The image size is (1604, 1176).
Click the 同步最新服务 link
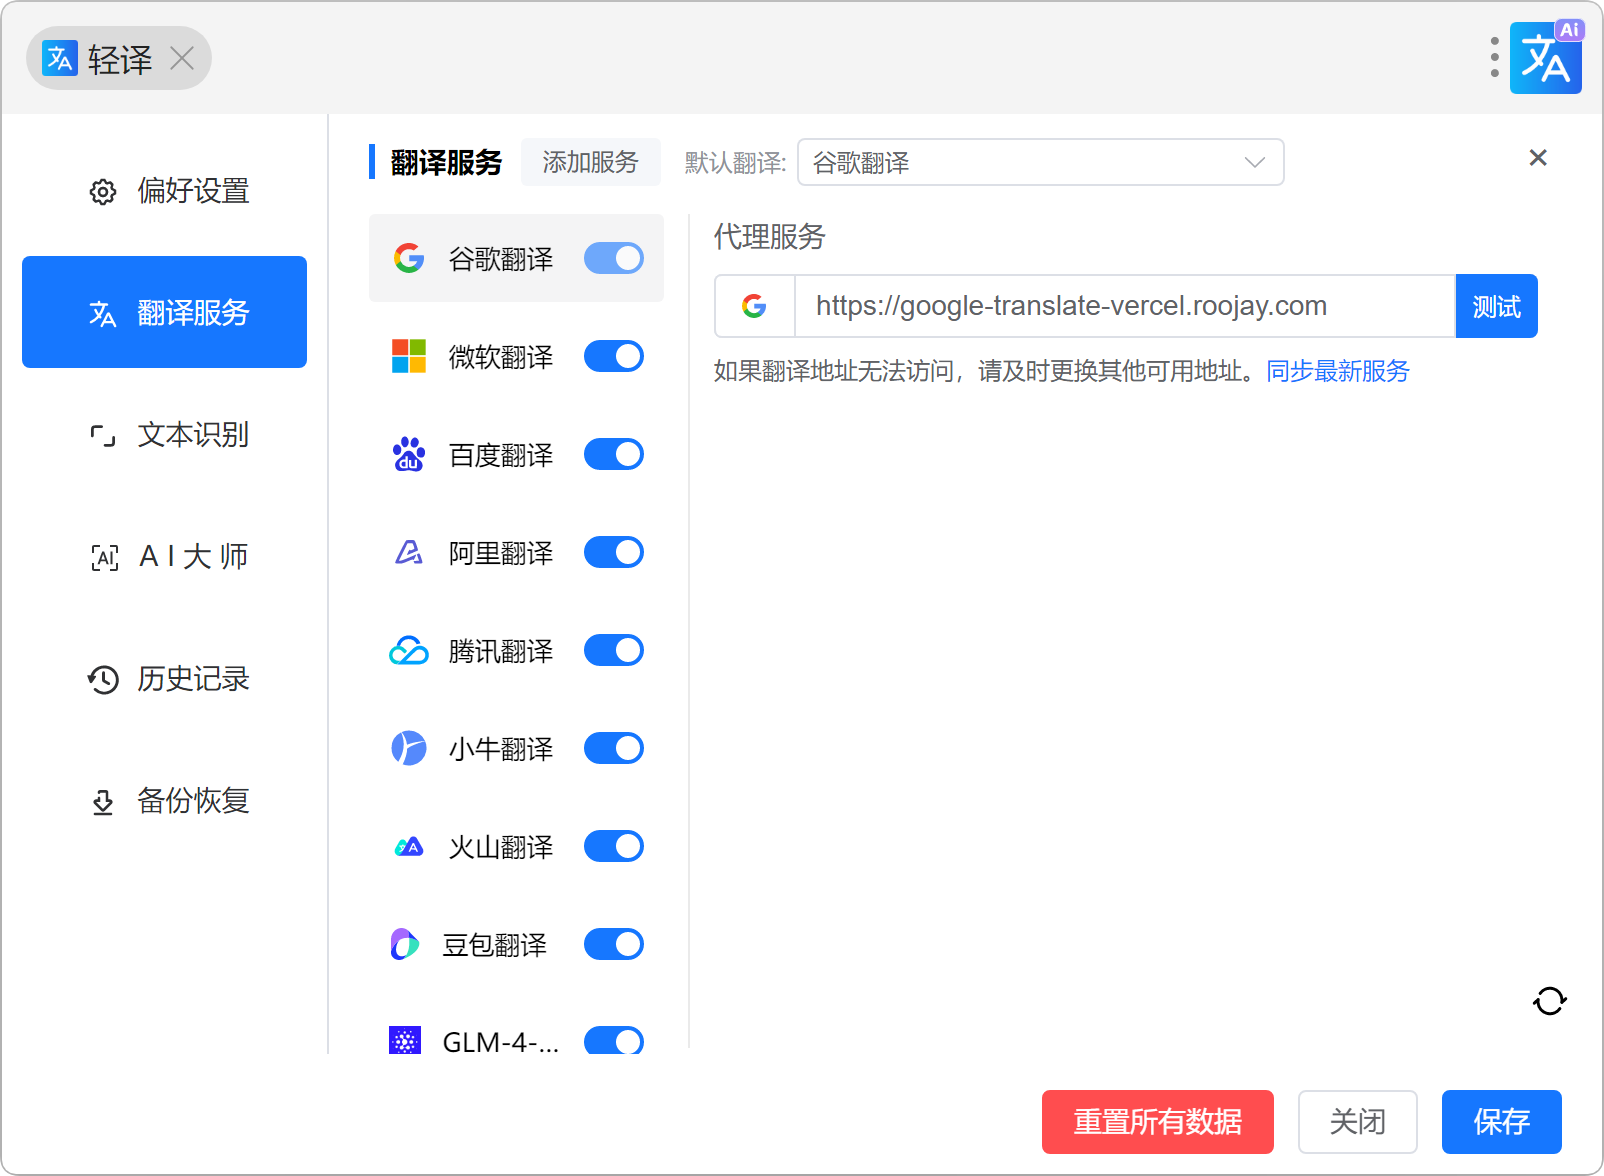(x=1337, y=371)
